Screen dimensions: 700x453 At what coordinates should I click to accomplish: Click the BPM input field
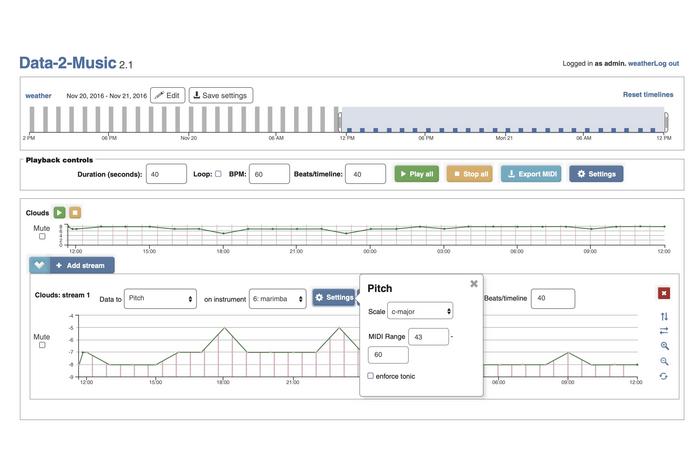pyautogui.click(x=269, y=174)
